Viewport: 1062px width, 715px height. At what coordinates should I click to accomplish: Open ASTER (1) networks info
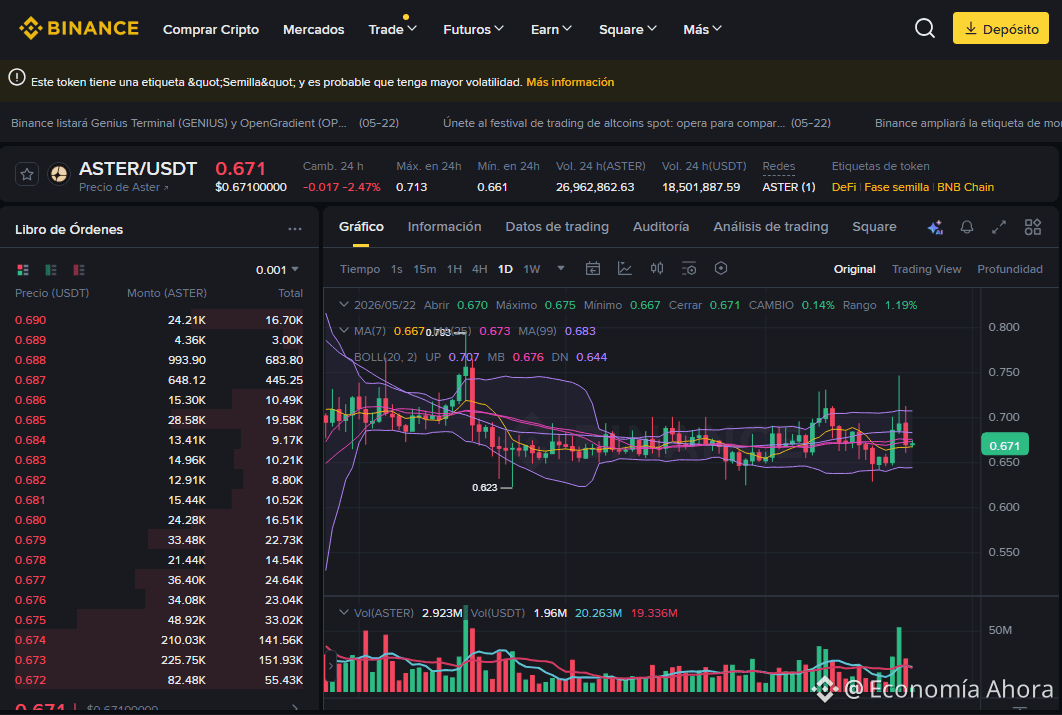tap(789, 187)
